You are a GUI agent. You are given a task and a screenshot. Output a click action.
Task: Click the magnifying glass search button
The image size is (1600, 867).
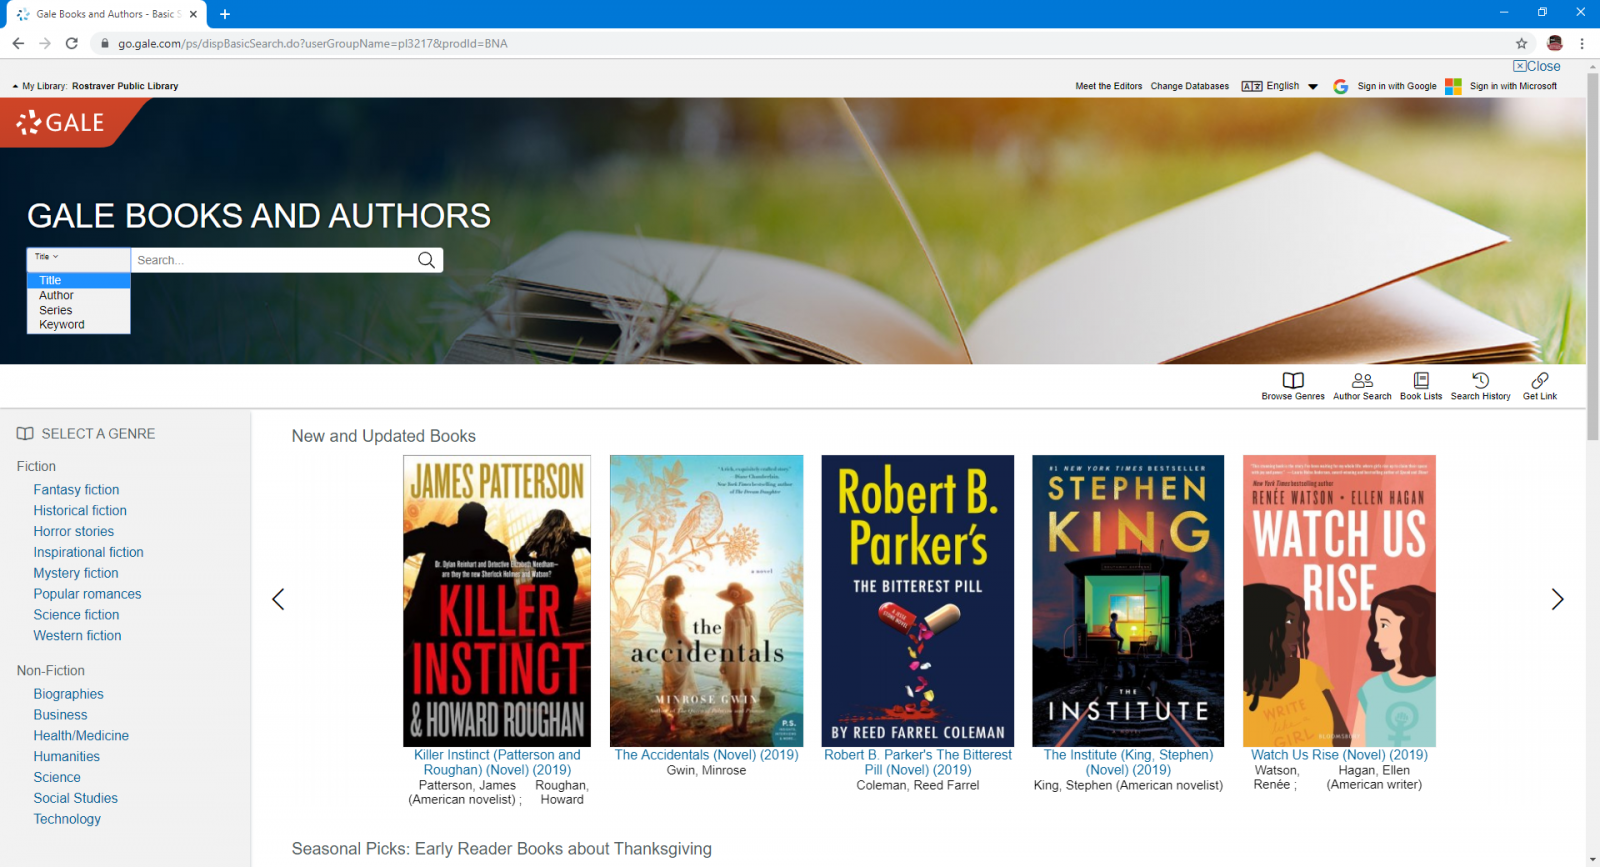coord(427,260)
